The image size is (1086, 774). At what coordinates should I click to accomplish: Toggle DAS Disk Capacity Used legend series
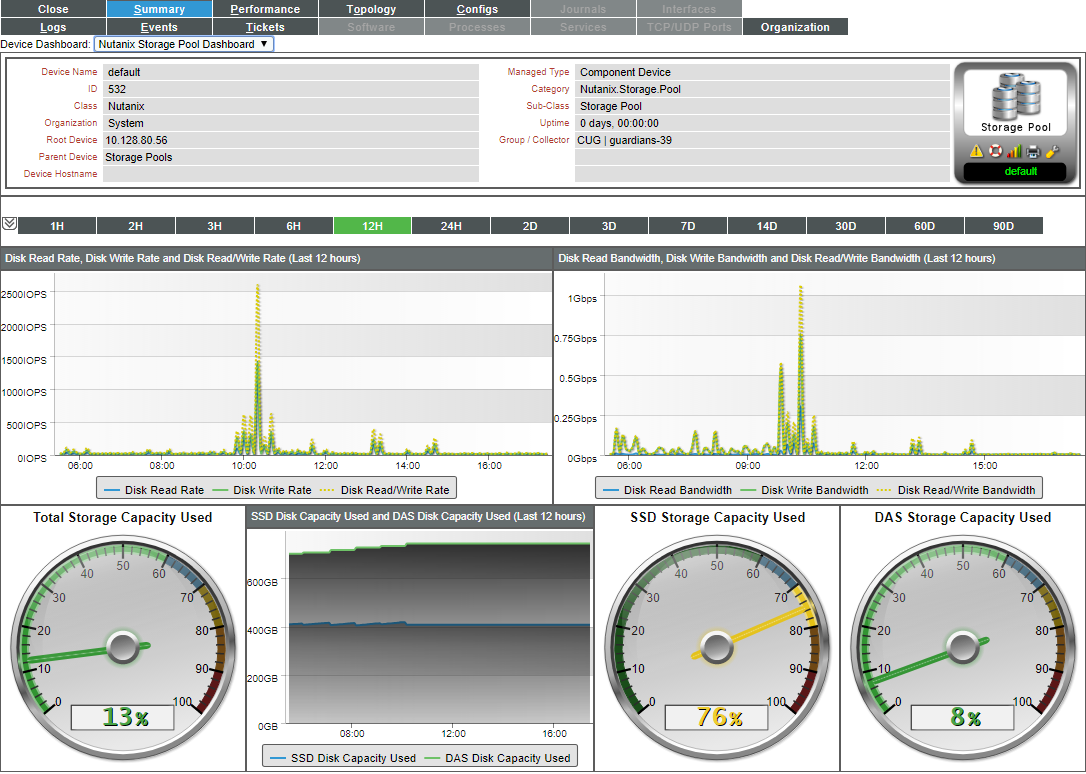tap(497, 758)
